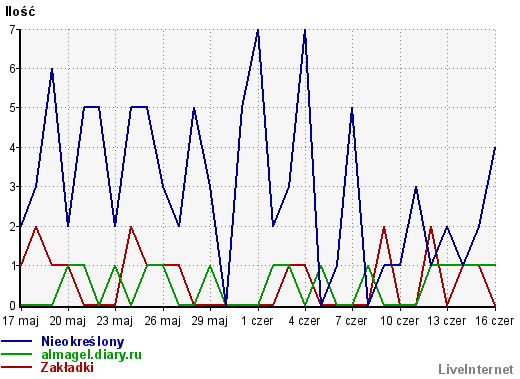Screen dimensions: 520x379
Task: Select the almagel.diary.ru legend entry
Action: point(91,355)
